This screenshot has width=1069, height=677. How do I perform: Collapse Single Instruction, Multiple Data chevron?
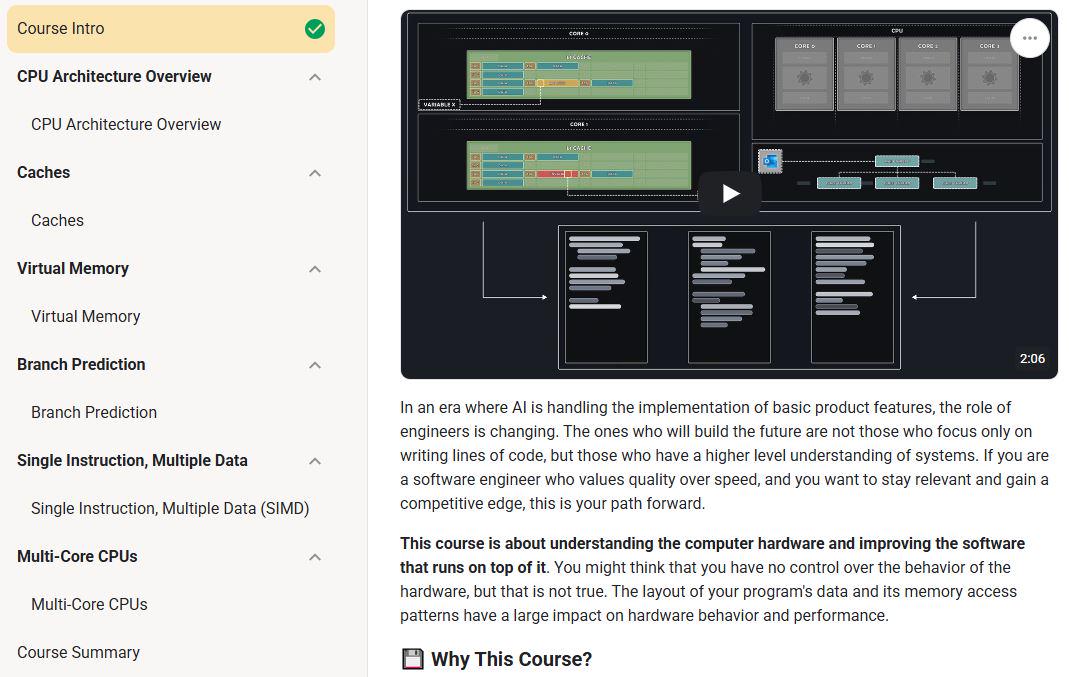pos(314,462)
